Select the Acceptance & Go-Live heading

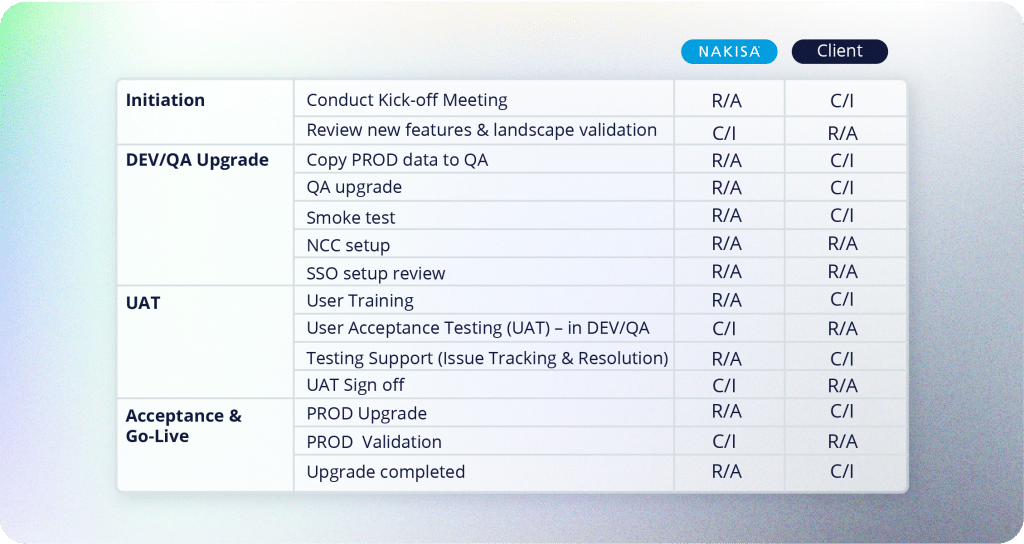(x=184, y=426)
